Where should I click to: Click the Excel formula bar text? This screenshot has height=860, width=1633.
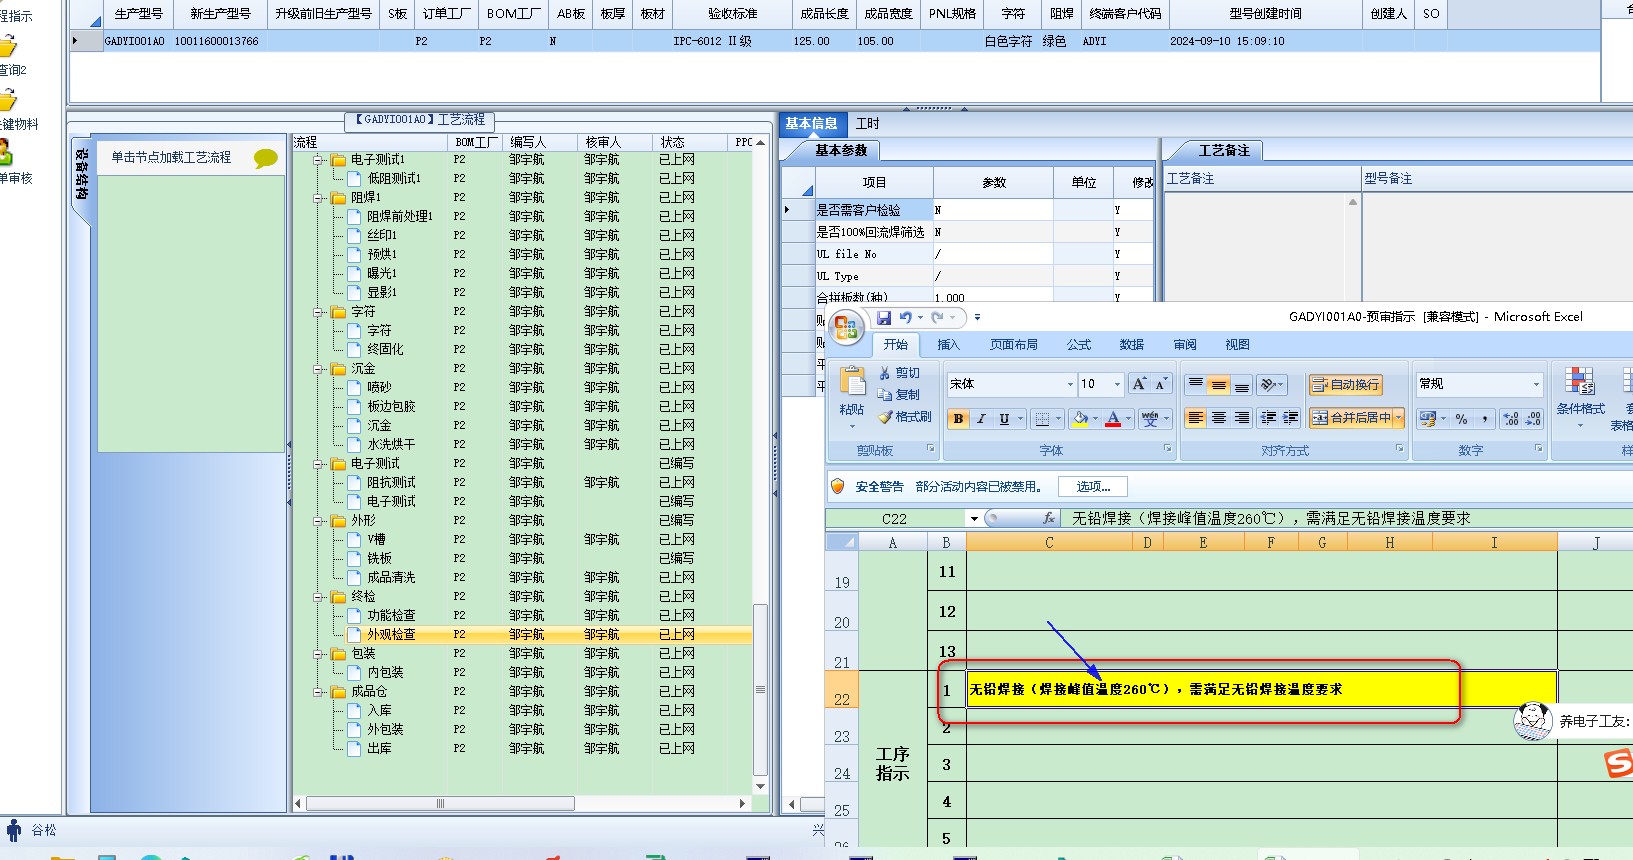(x=1271, y=519)
